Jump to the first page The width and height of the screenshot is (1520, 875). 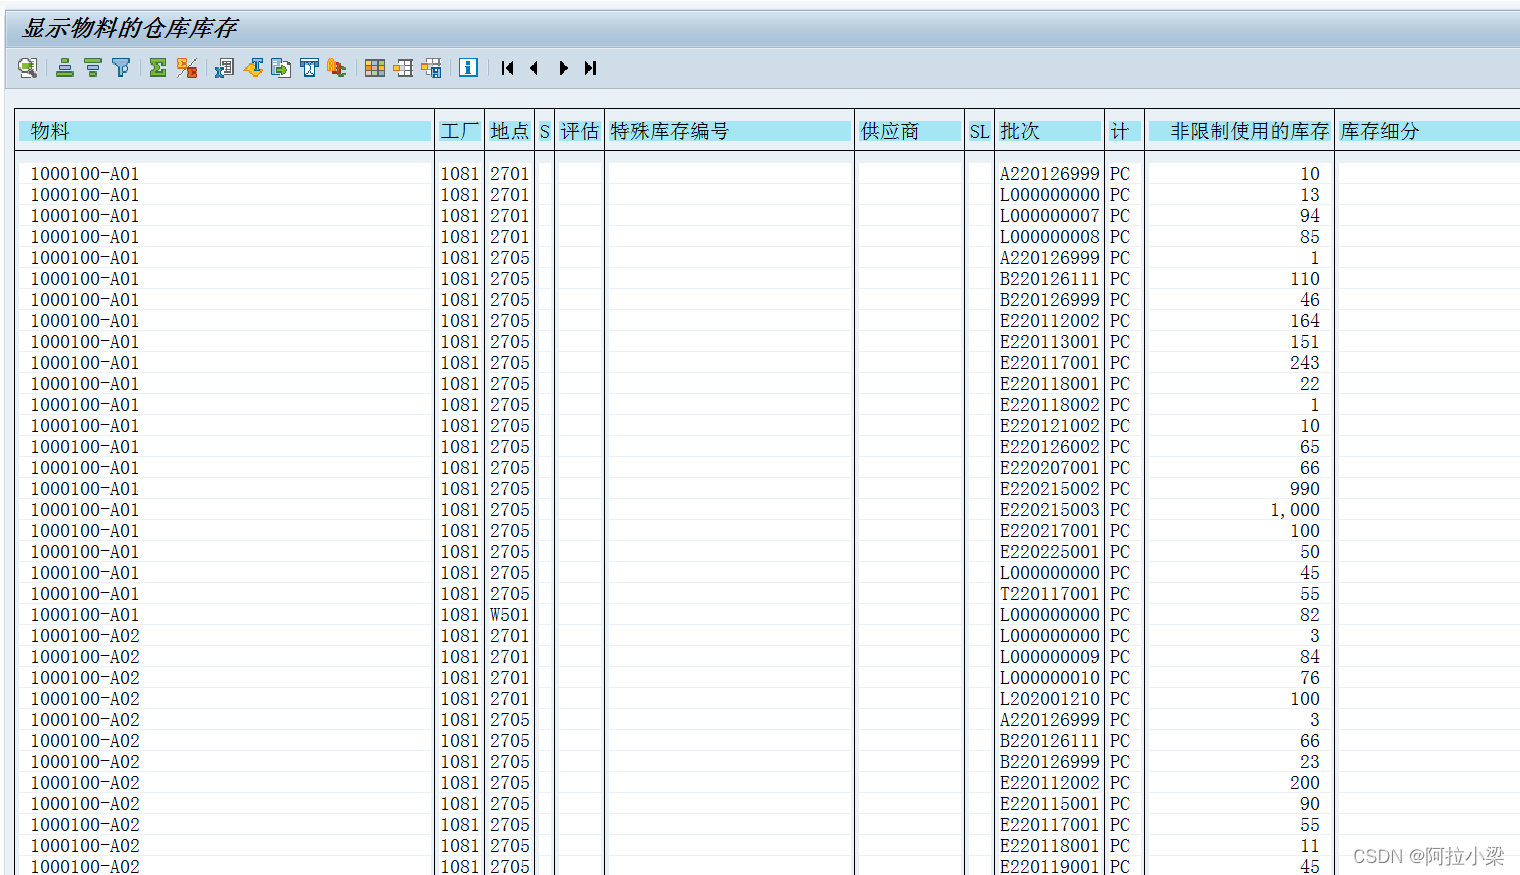pyautogui.click(x=506, y=68)
